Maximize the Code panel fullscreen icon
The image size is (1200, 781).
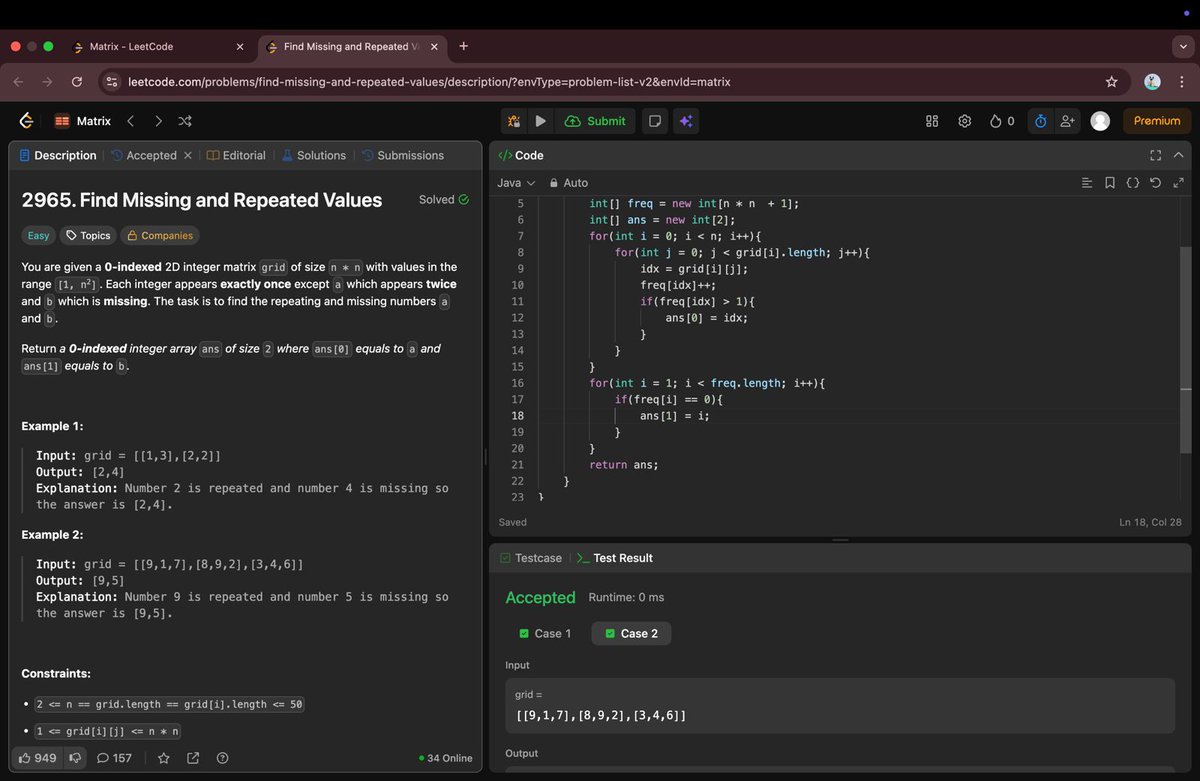pyautogui.click(x=1156, y=155)
